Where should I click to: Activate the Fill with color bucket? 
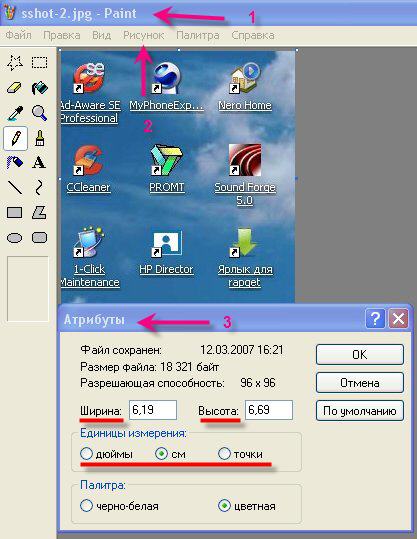click(40, 88)
